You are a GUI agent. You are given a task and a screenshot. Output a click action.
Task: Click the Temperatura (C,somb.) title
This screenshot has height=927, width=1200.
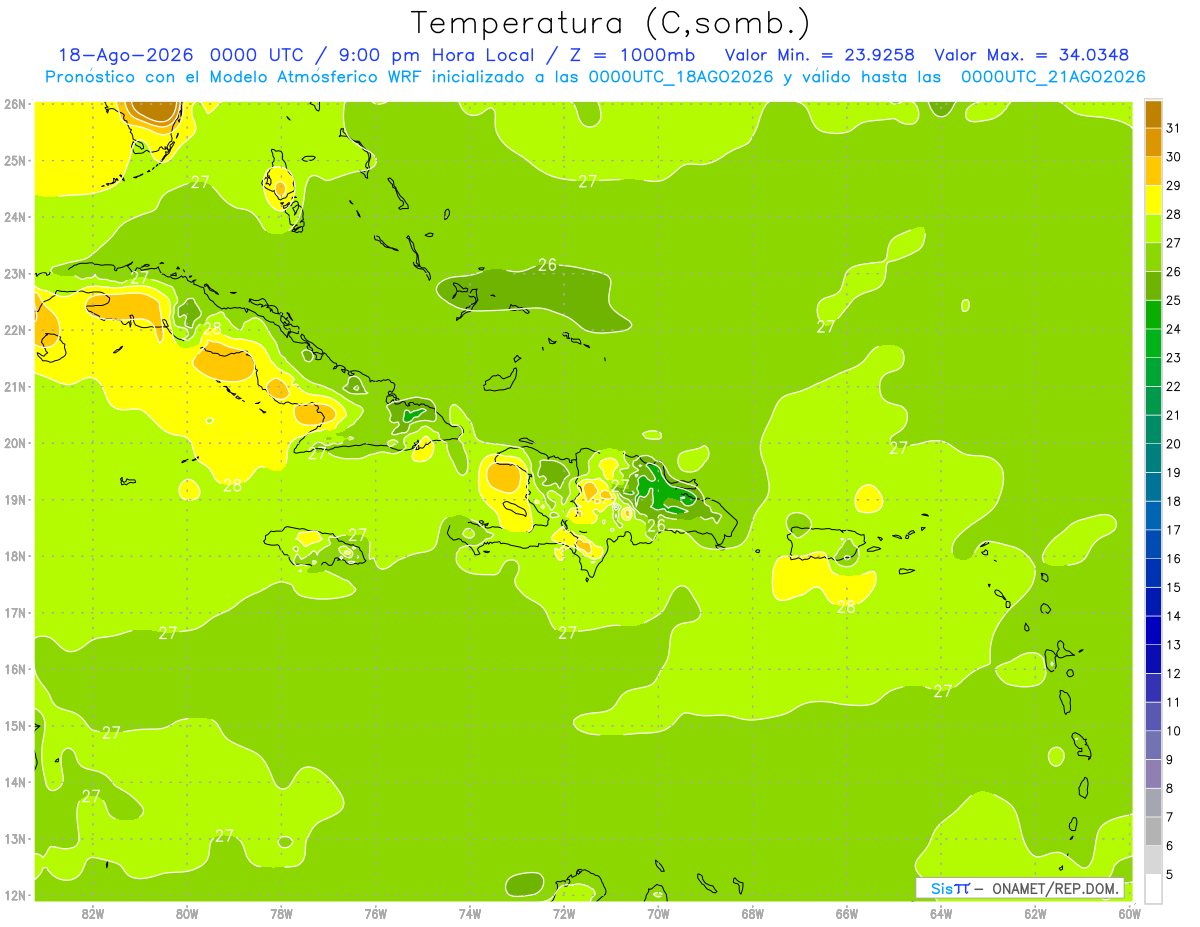pos(611,22)
